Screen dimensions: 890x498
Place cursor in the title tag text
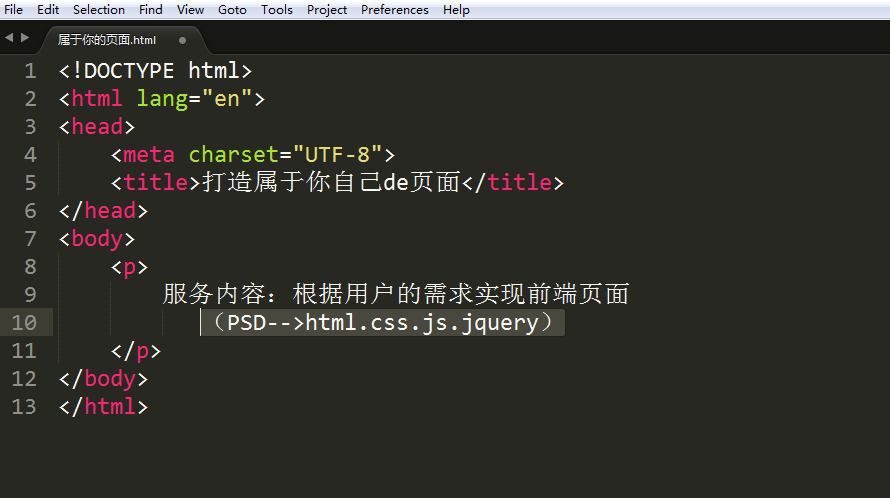[330, 183]
